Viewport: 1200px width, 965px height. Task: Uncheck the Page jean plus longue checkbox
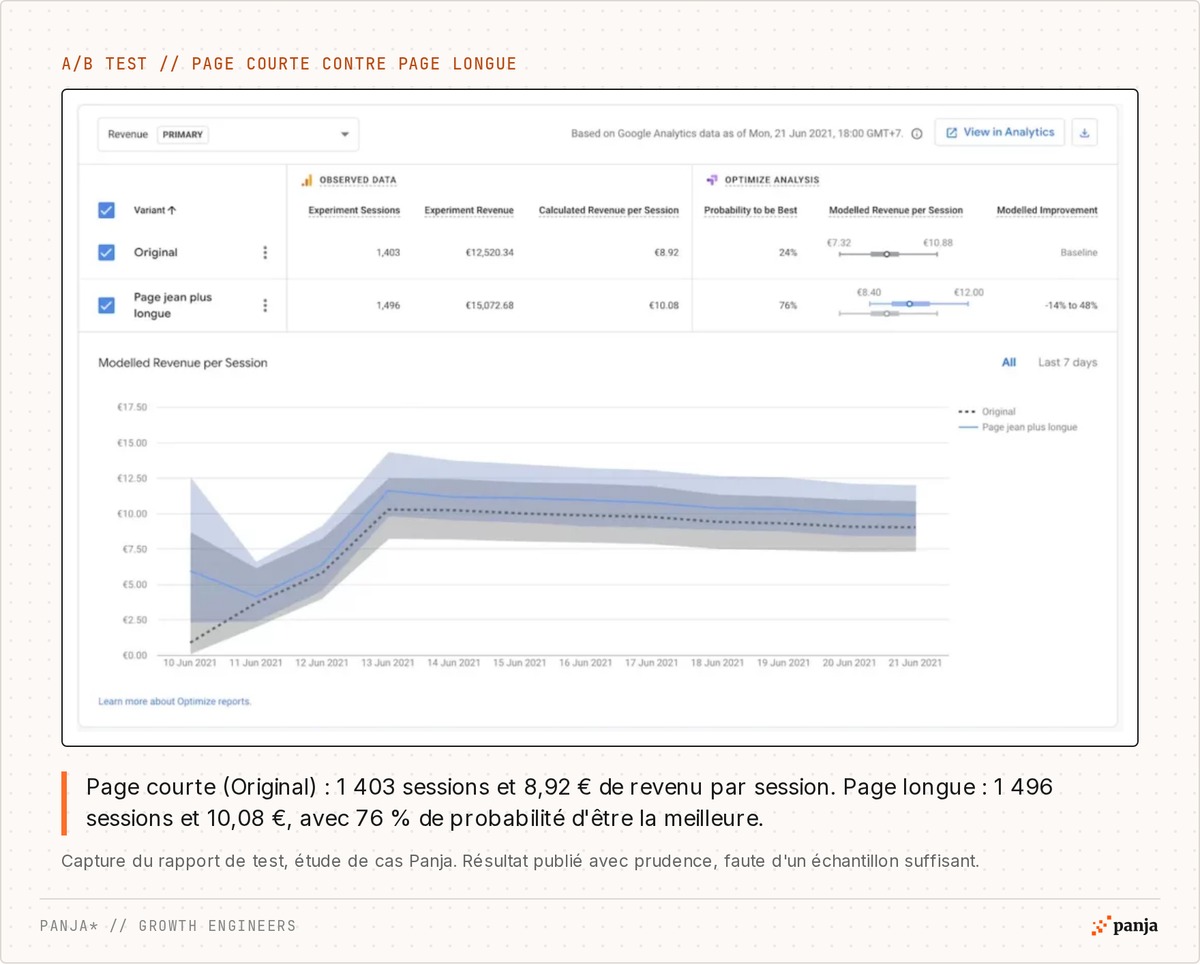(106, 305)
